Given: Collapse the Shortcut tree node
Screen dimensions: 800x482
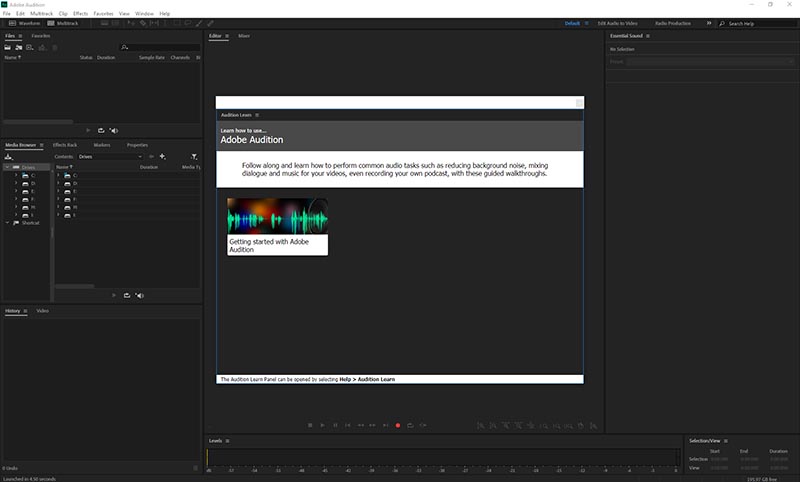Looking at the screenshot, I should coord(7,223).
